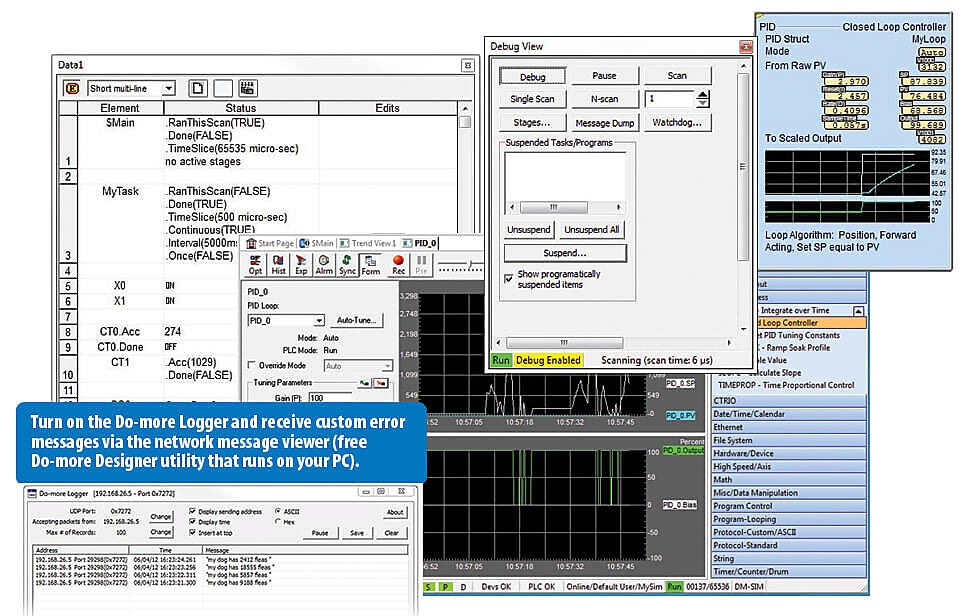Select TIMEPROP - Time Proportional Control instruction
Image resolution: width=969 pixels, height=616 pixels.
coord(786,385)
